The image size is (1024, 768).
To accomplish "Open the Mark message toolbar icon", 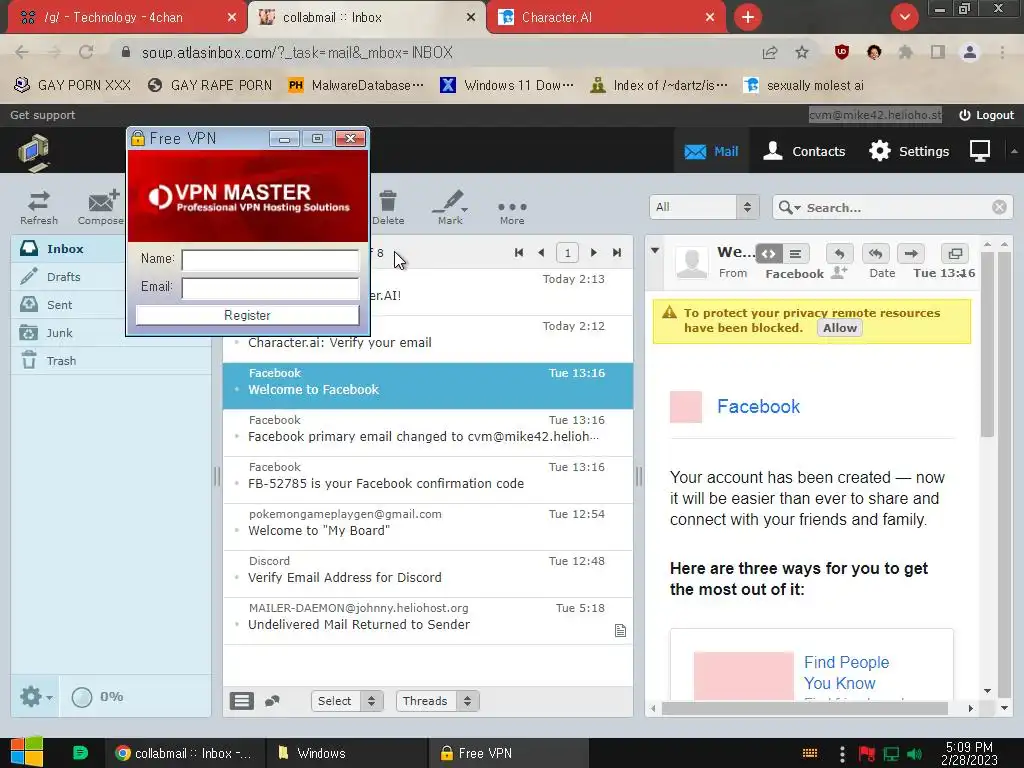I will [450, 208].
